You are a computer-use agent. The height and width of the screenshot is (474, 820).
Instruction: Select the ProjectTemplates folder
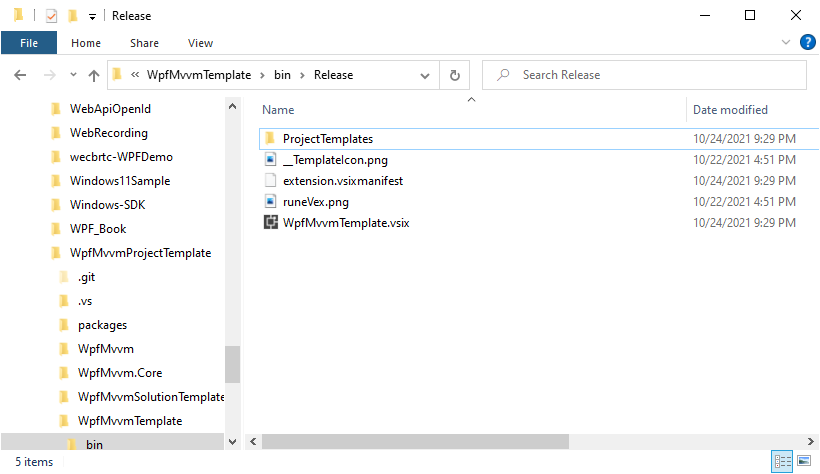coord(328,139)
